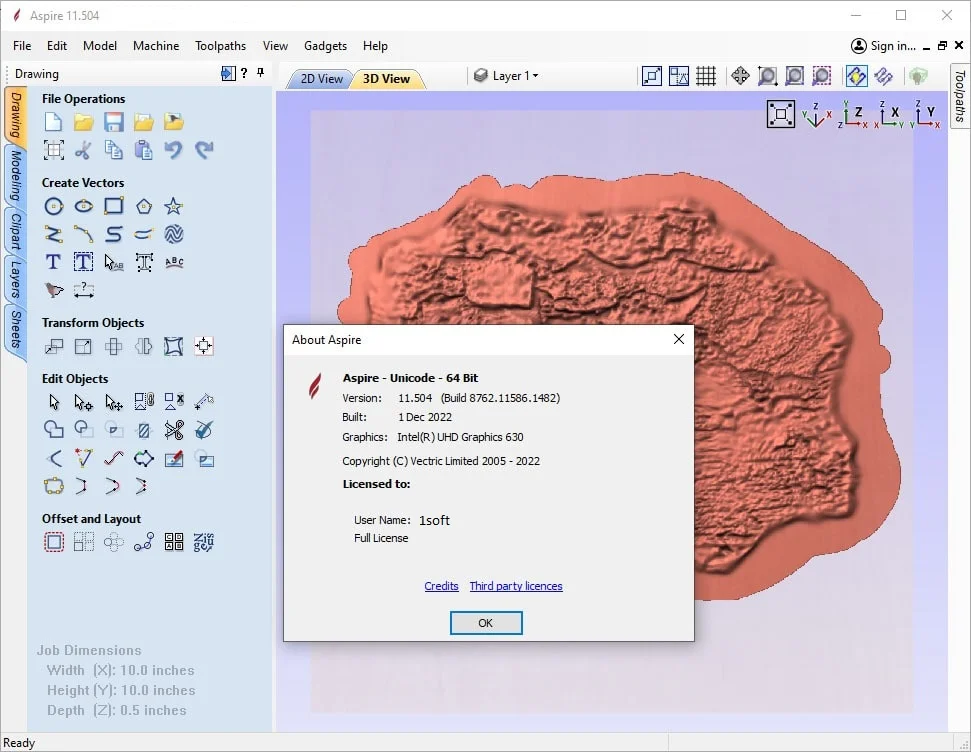Screen dimensions: 971x752
Task: Open the Node Editing tool
Action: [x=83, y=402]
